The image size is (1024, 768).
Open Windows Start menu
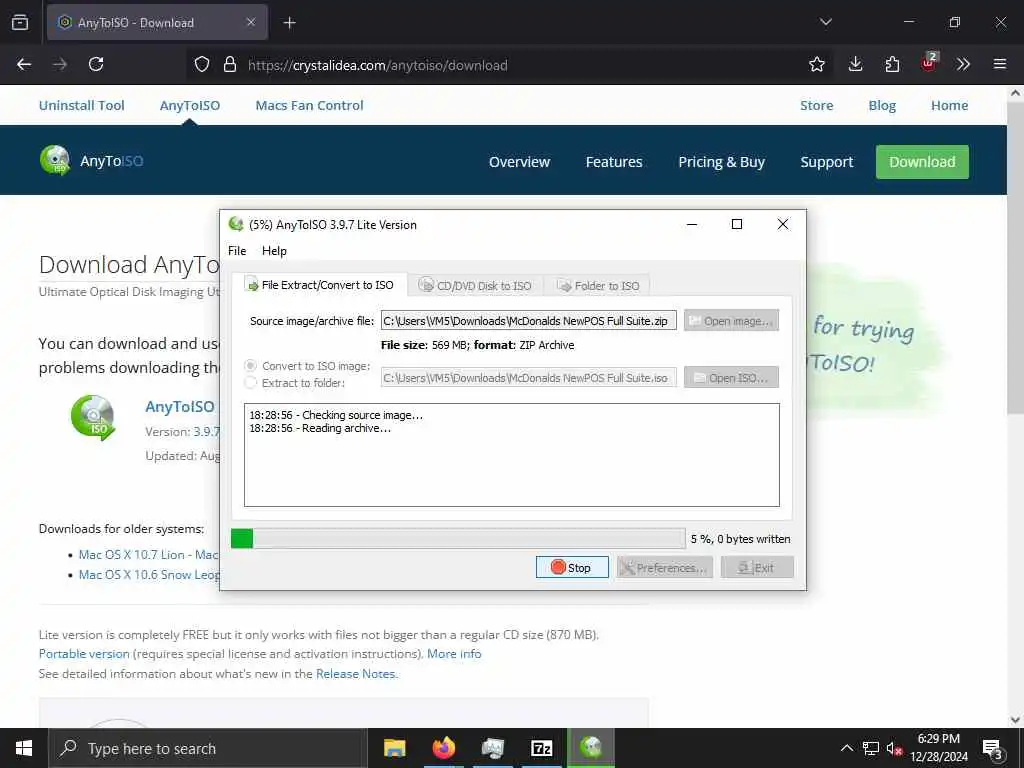[24, 748]
